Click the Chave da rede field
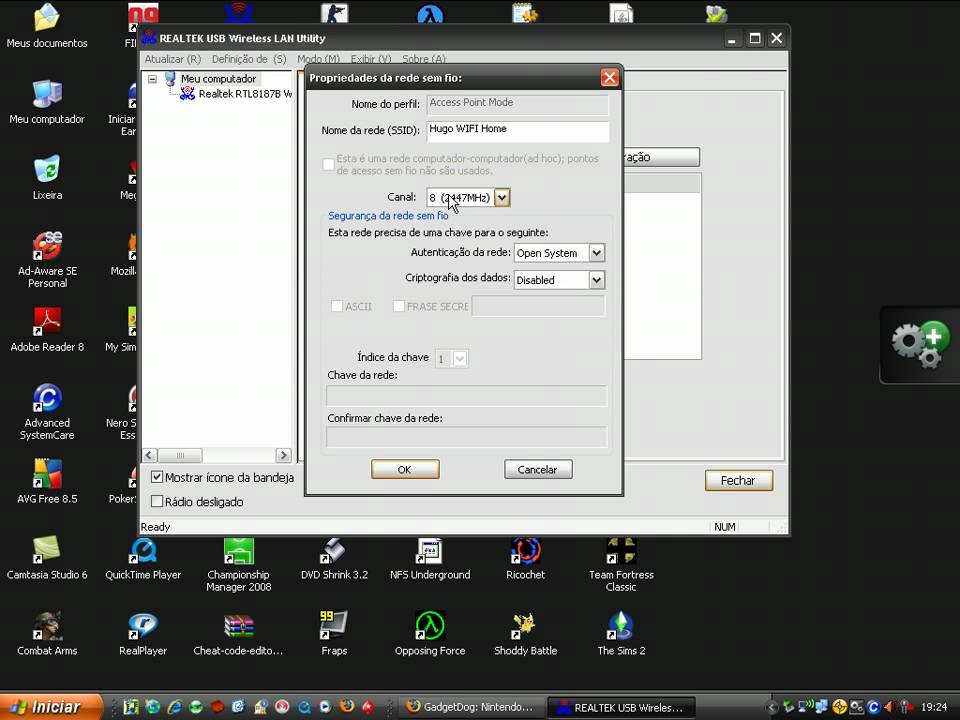 (x=467, y=396)
